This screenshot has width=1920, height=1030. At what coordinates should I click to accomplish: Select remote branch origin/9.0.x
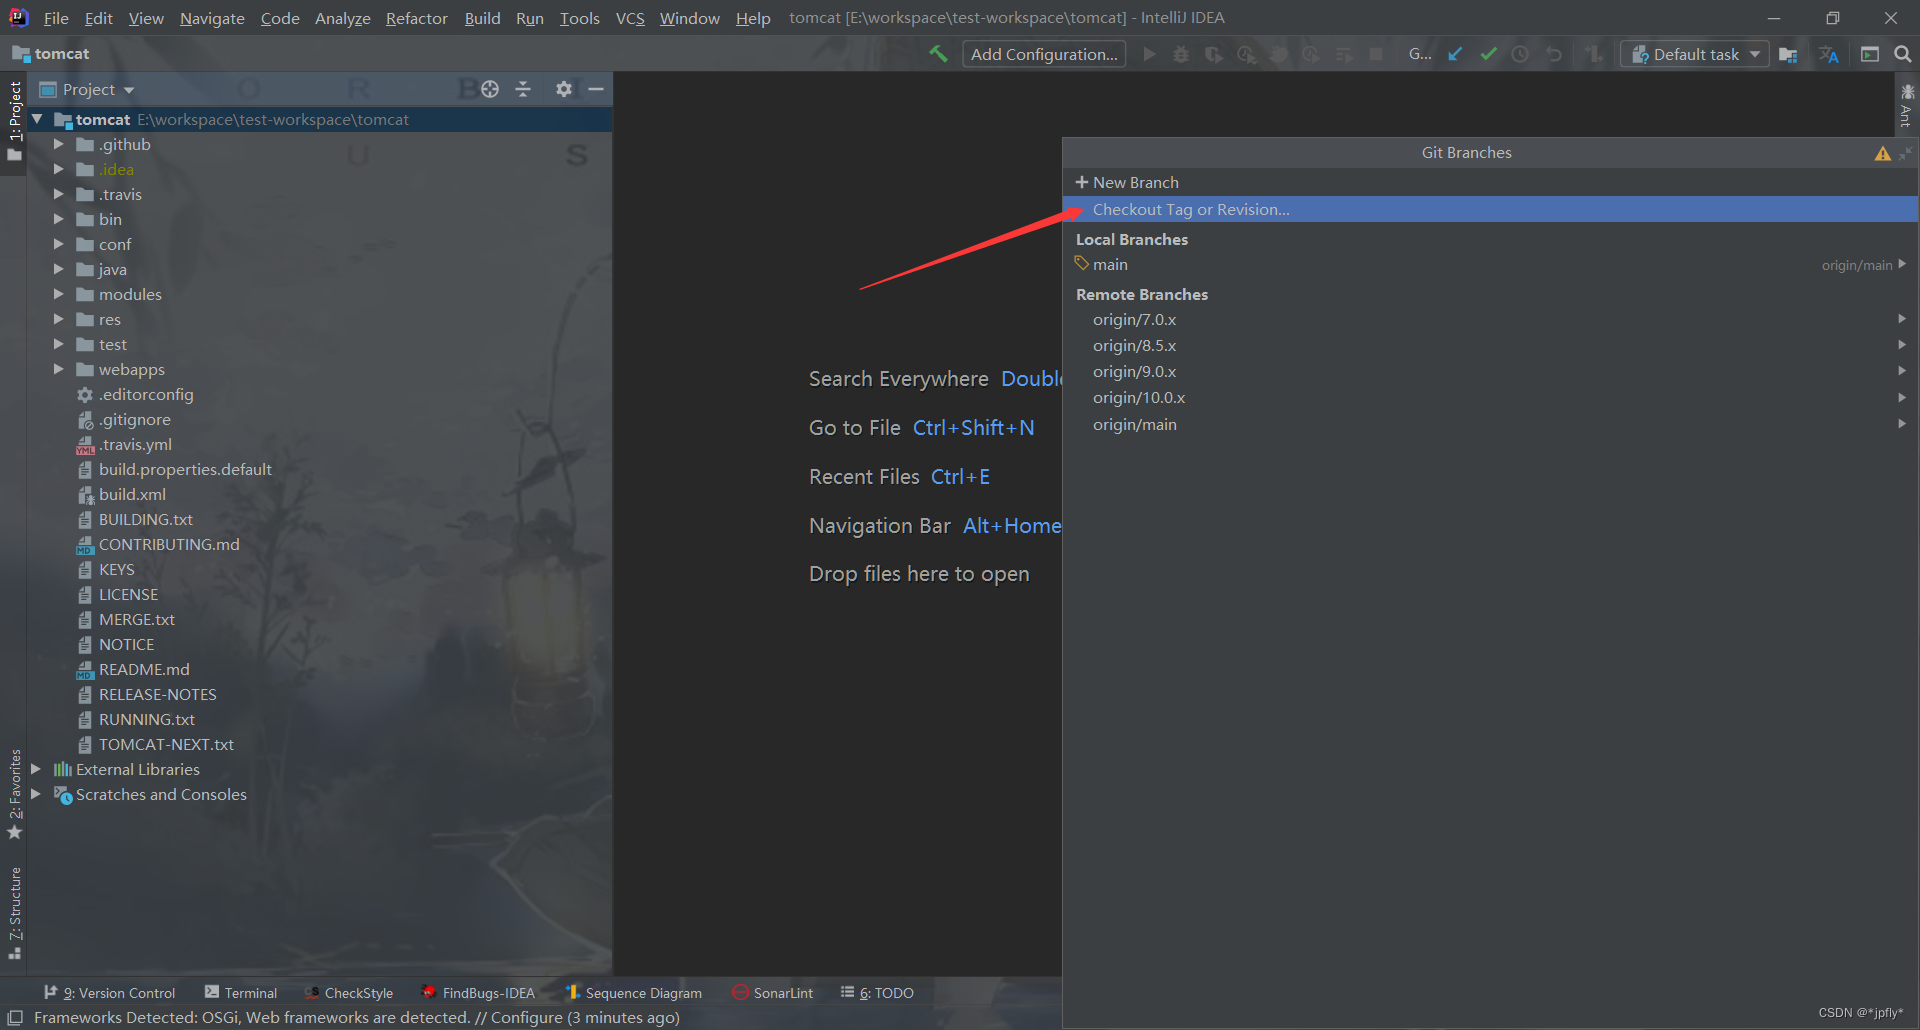click(1490, 371)
